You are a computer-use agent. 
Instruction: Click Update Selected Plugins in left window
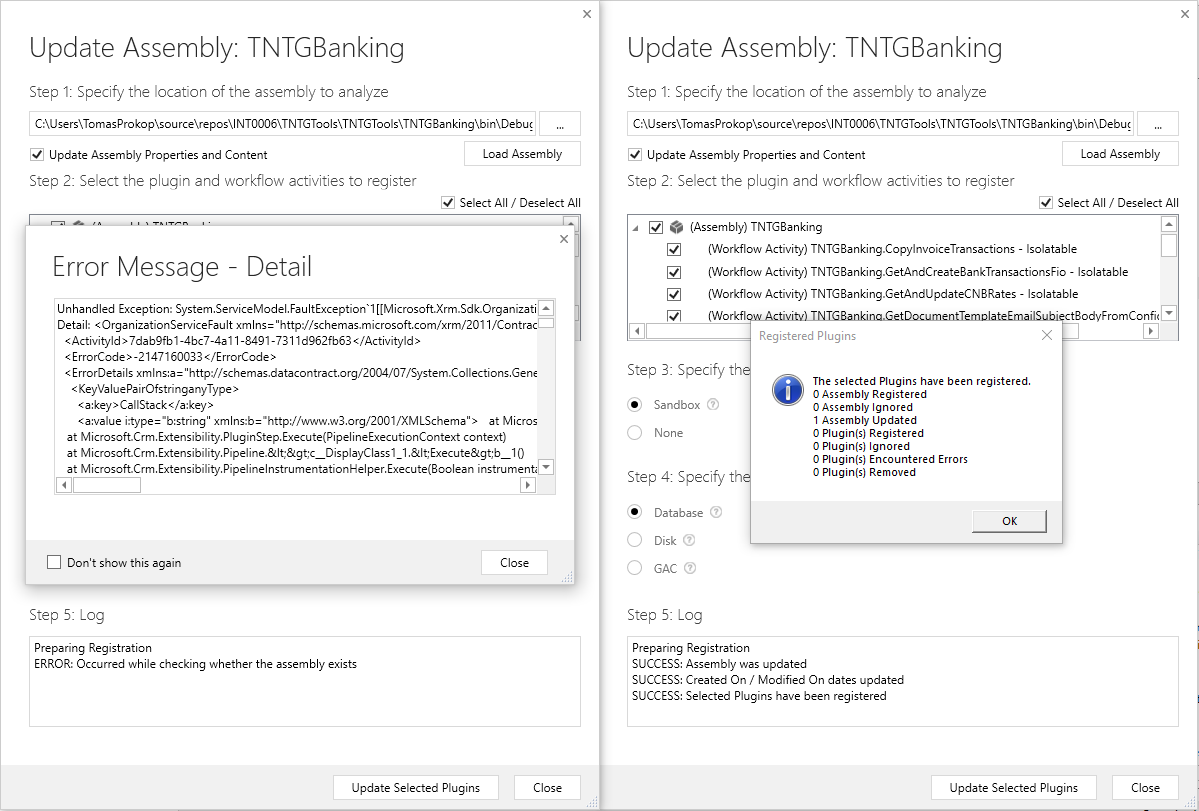416,788
